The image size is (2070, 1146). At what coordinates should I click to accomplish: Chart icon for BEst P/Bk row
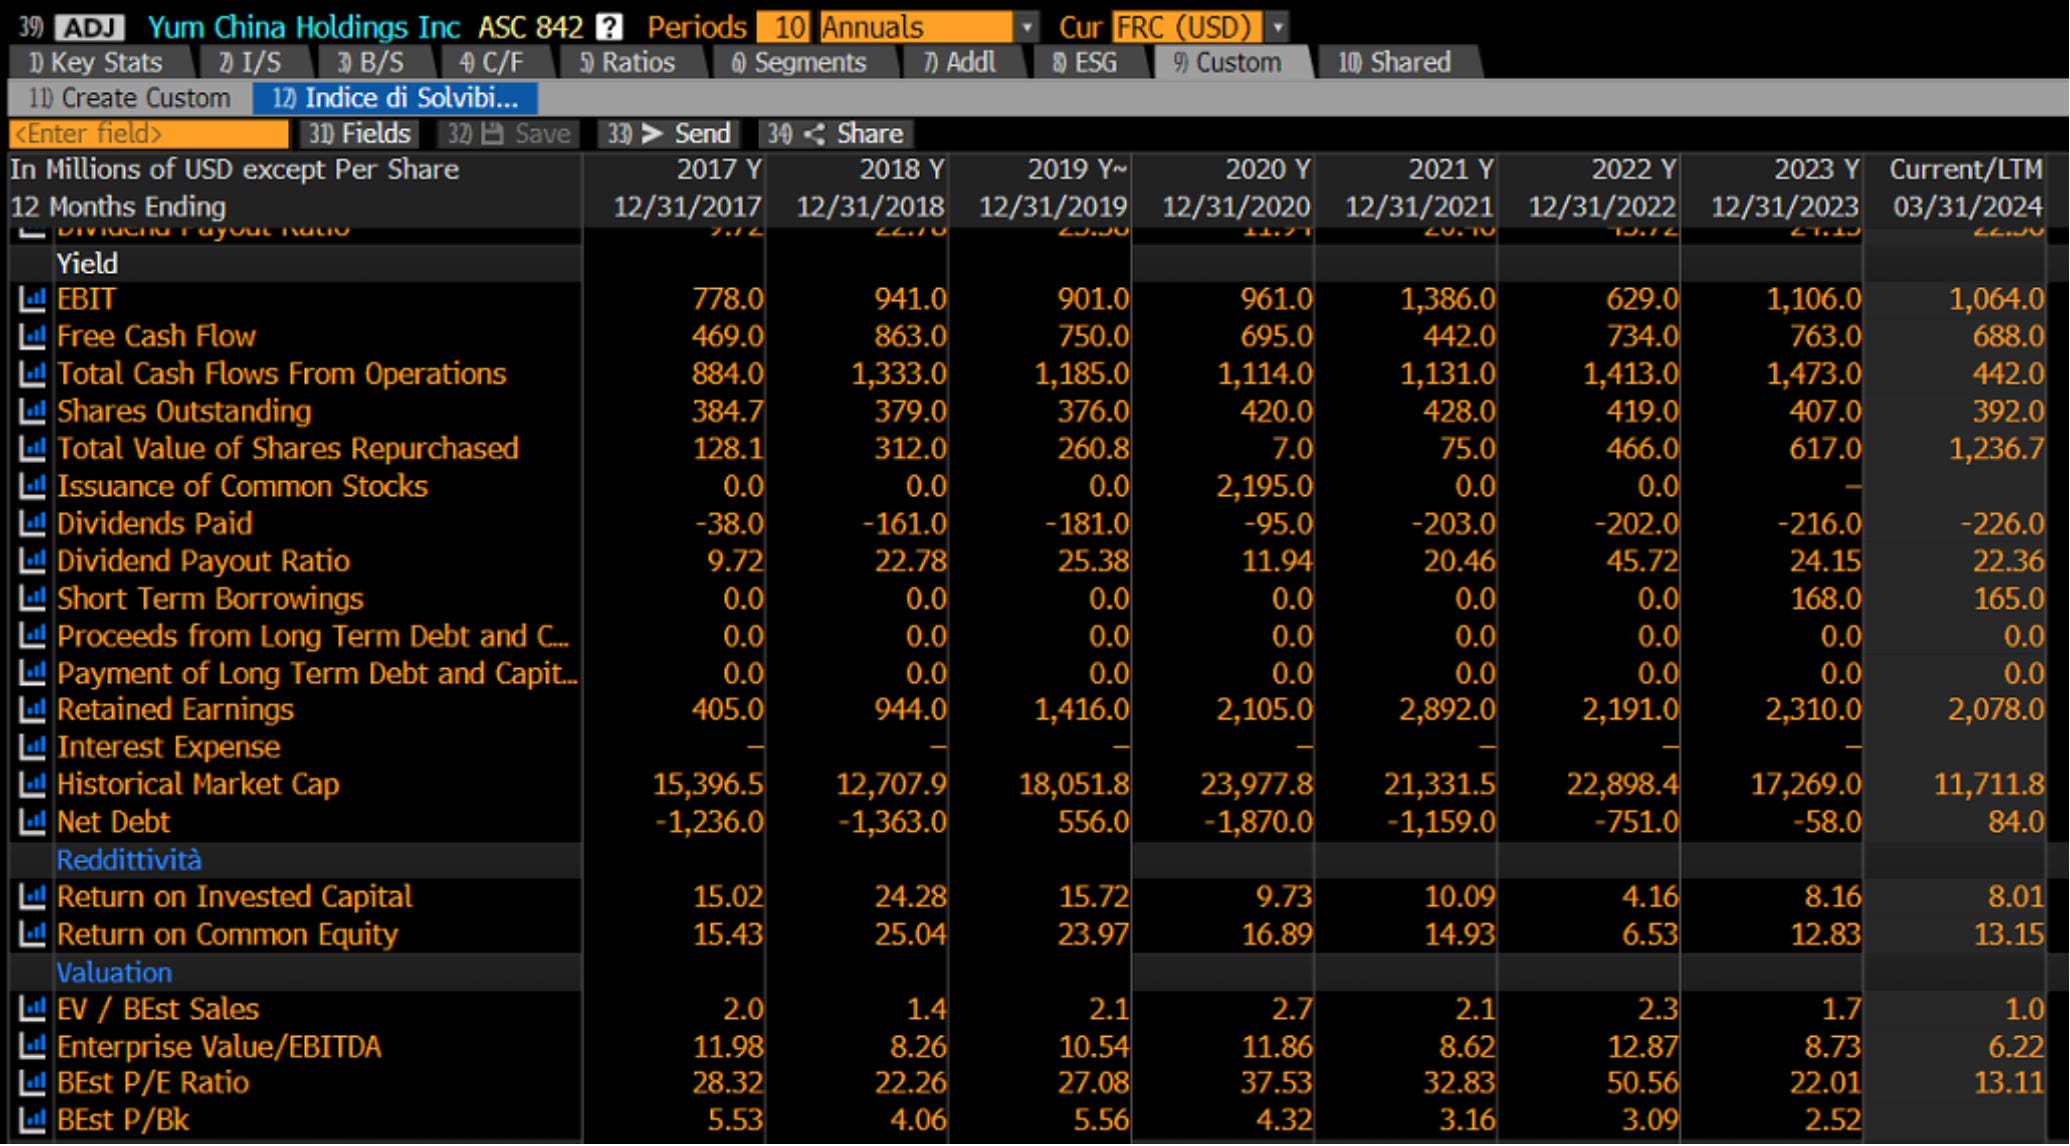click(32, 1120)
